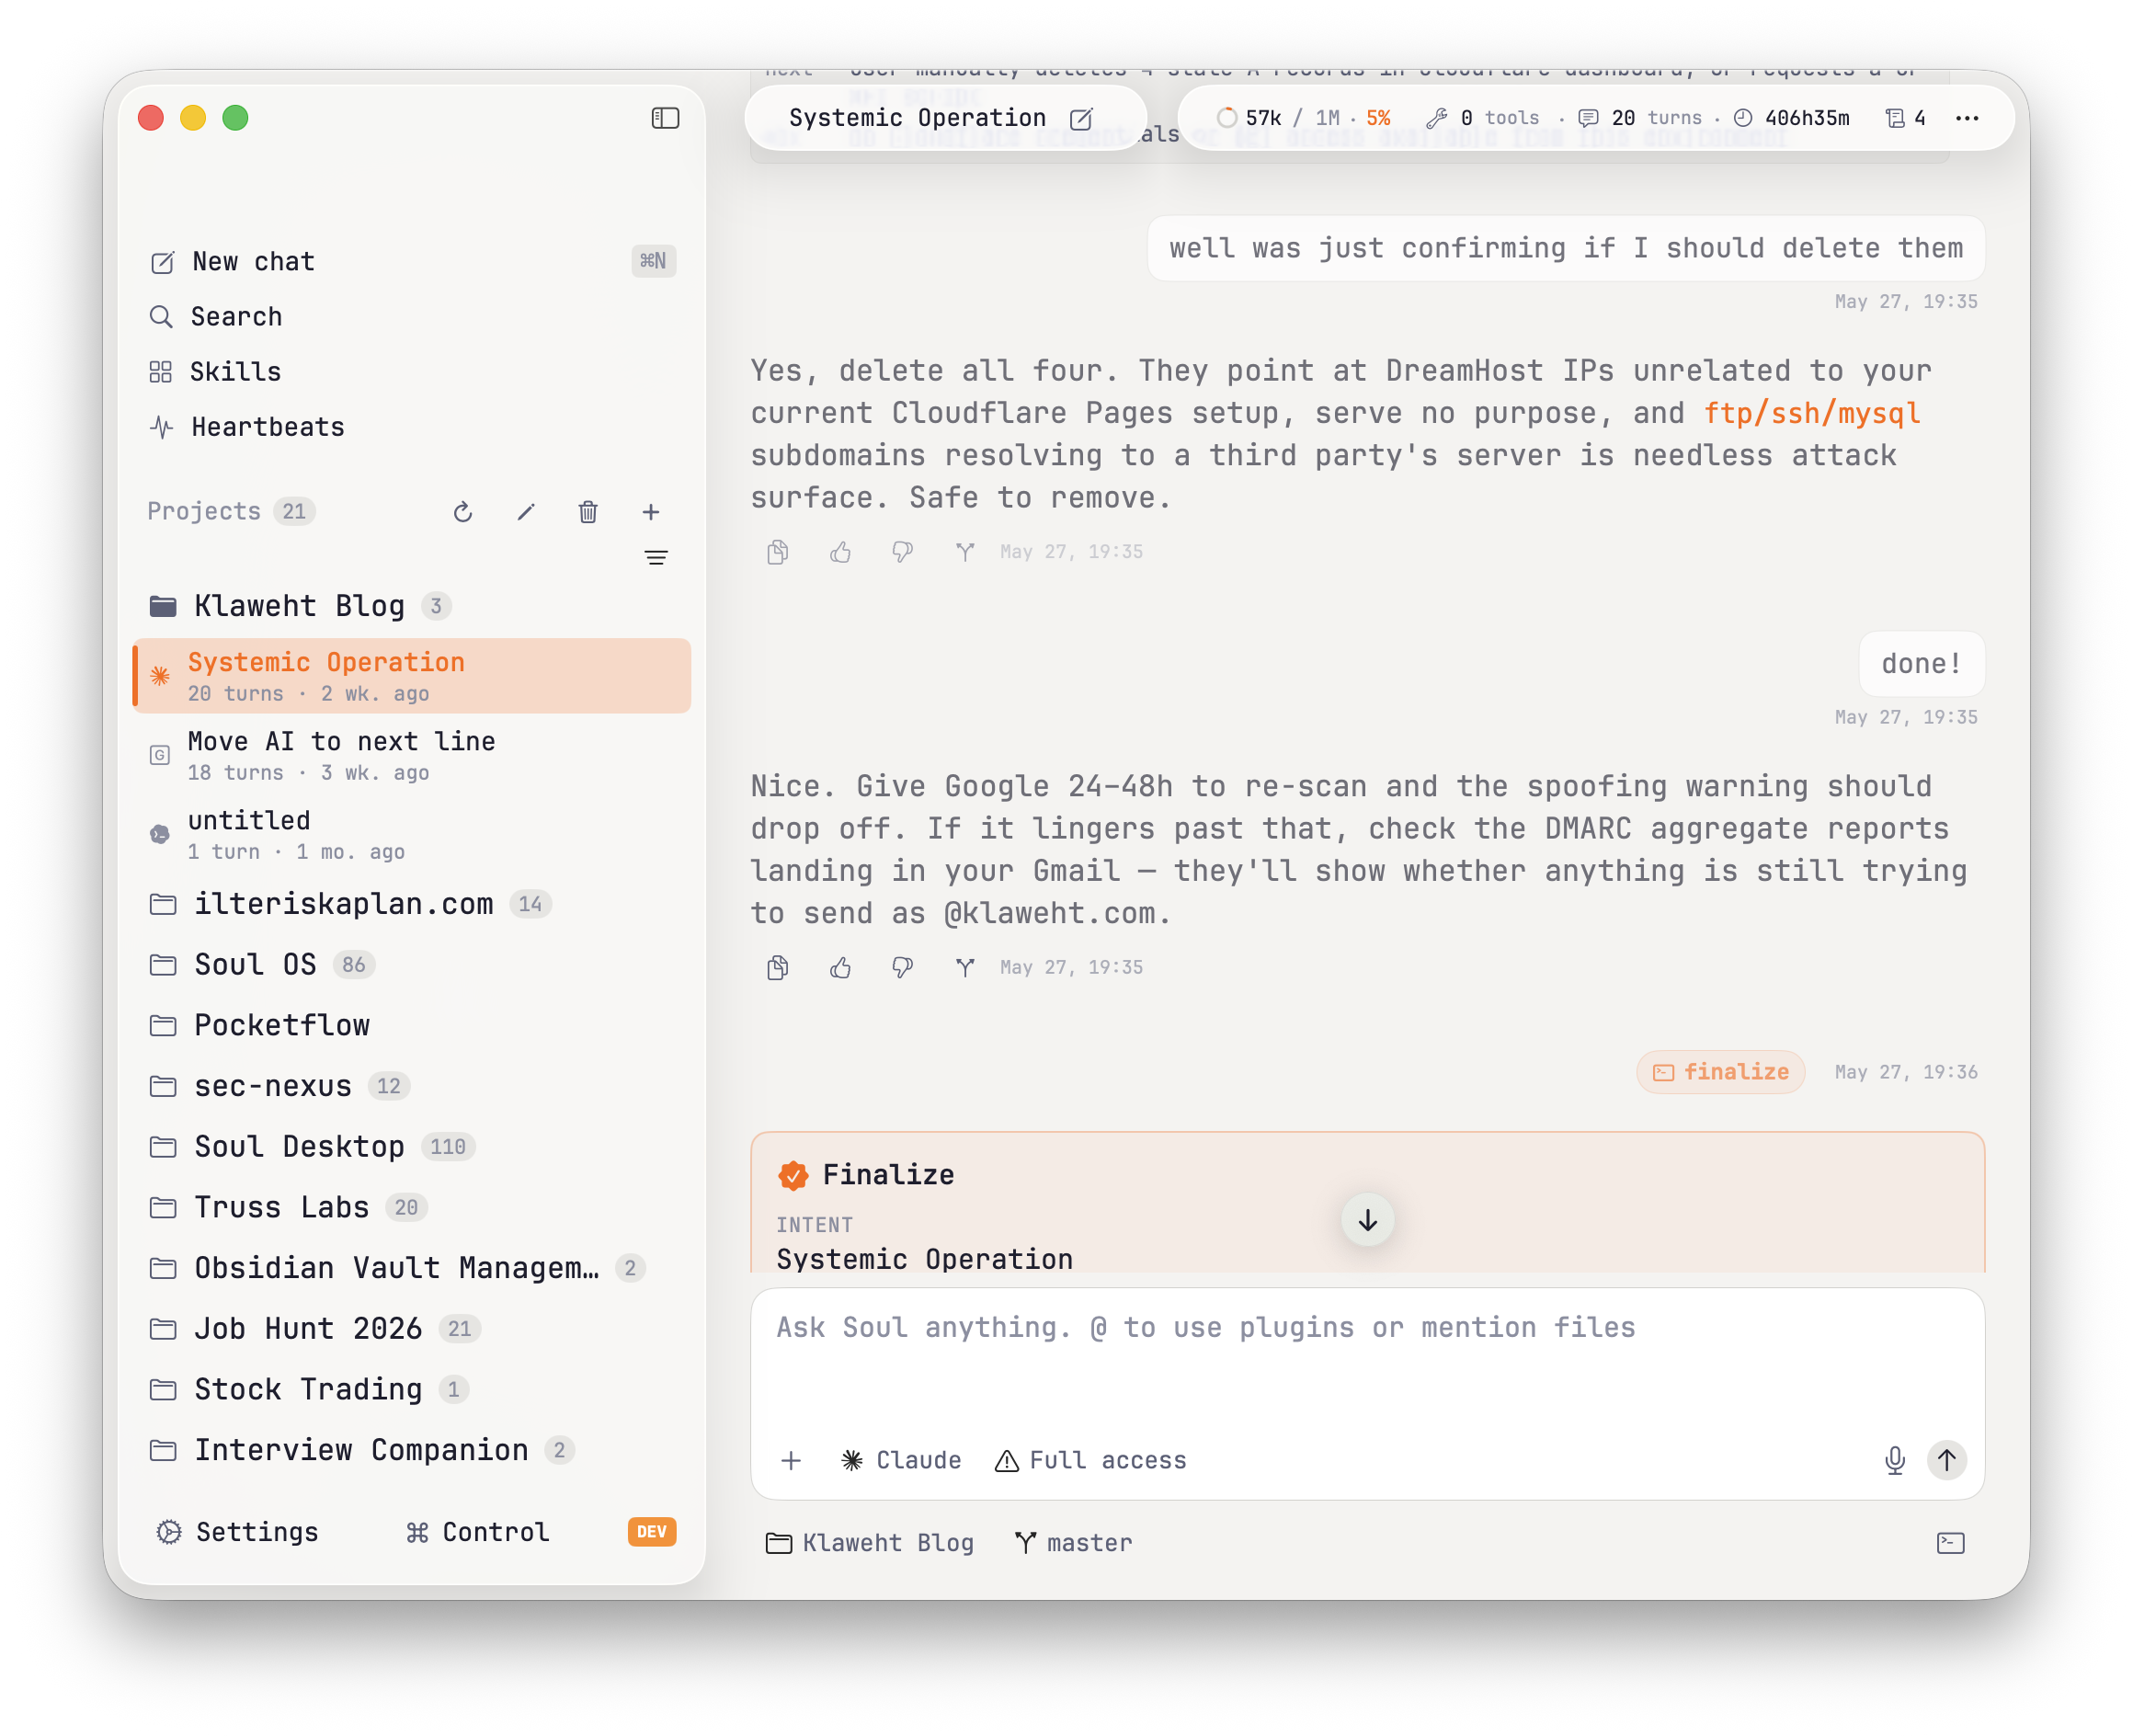Open the Skills section
This screenshot has width=2133, height=1736.
click(412, 372)
